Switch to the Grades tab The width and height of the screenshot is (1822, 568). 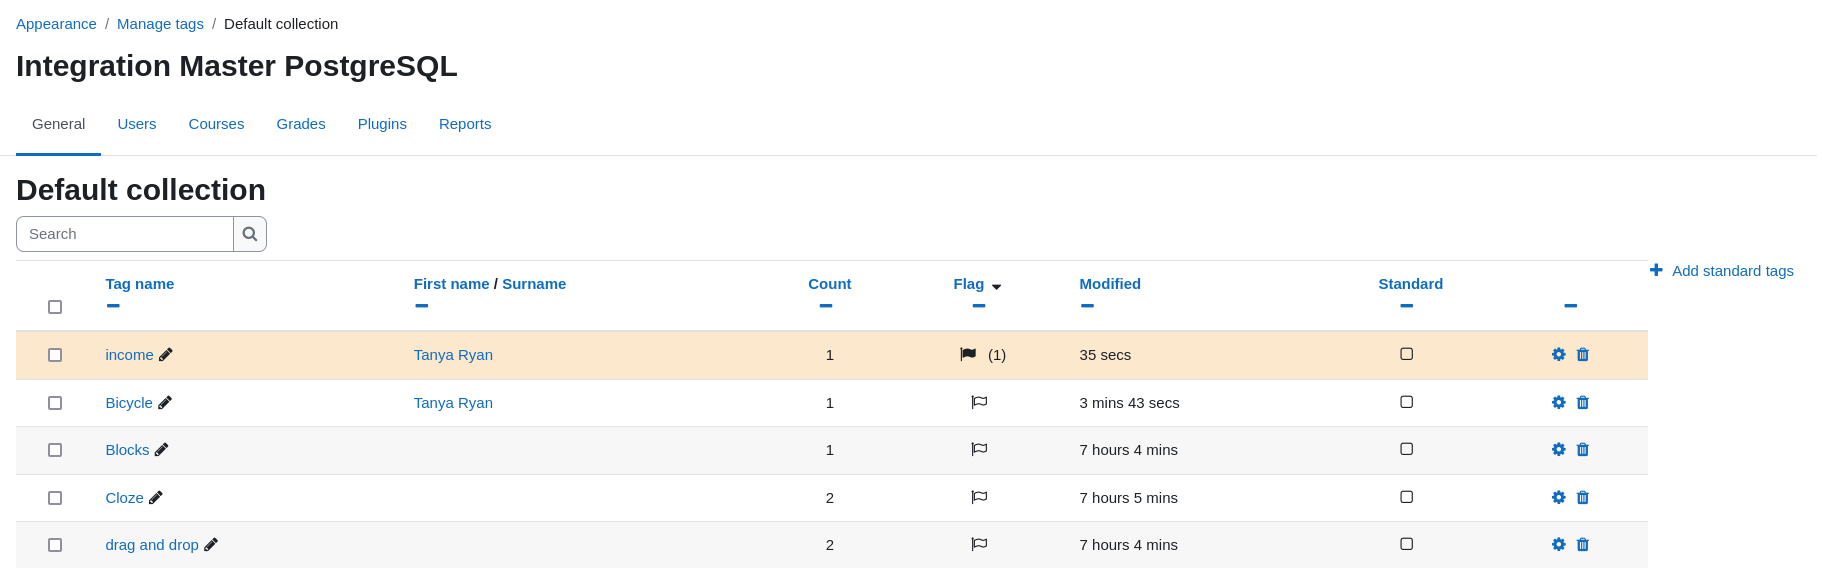301,124
